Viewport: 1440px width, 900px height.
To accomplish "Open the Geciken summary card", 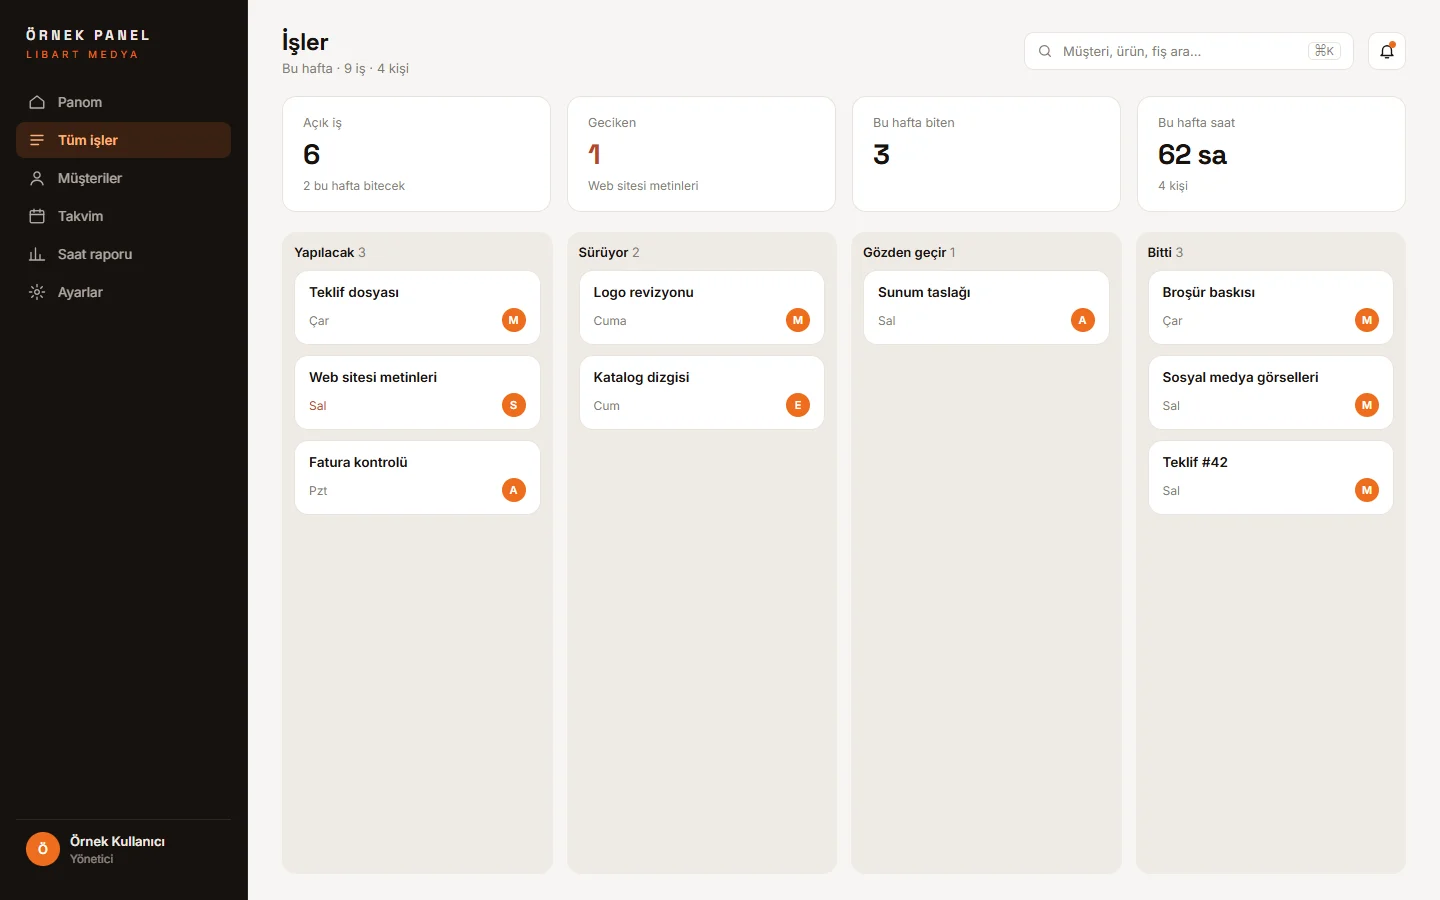I will (701, 154).
